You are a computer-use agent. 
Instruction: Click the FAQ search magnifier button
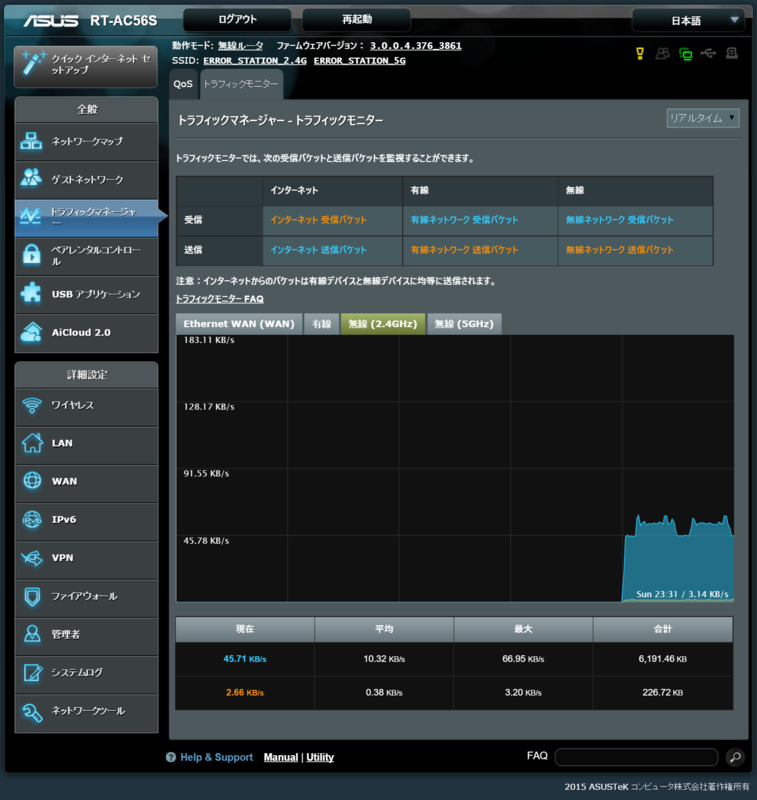pyautogui.click(x=735, y=757)
